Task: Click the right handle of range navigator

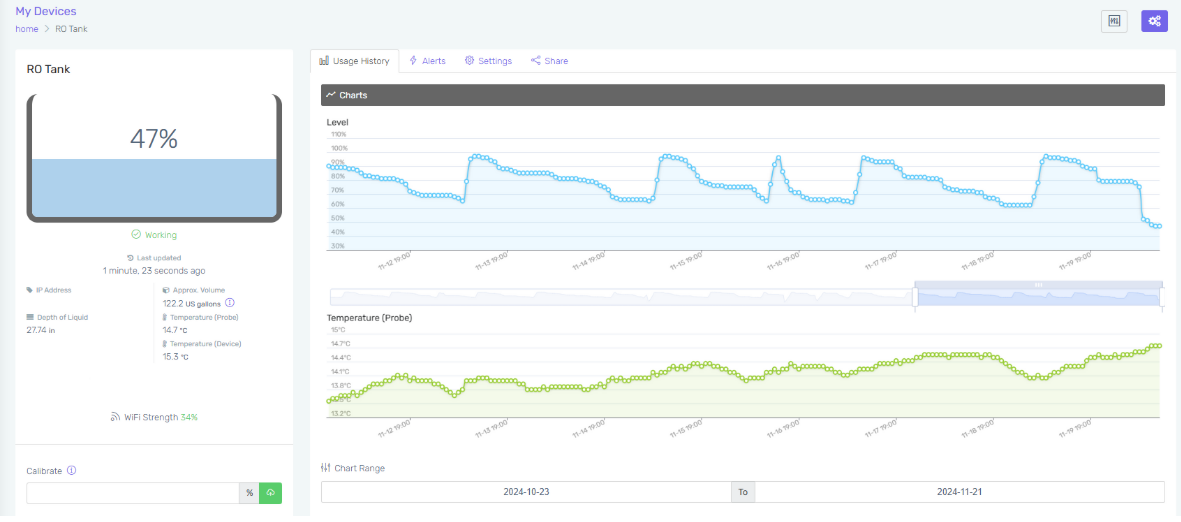Action: (1161, 298)
